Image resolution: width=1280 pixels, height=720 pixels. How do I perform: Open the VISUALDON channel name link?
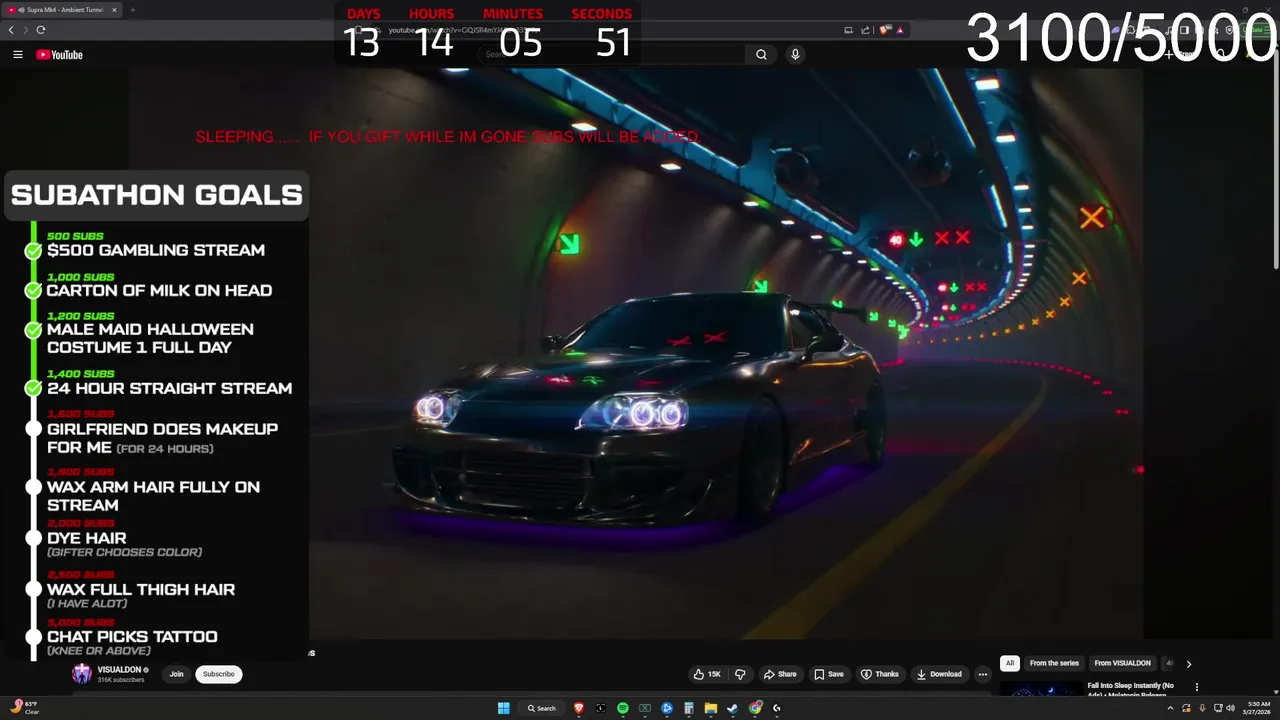pyautogui.click(x=119, y=669)
